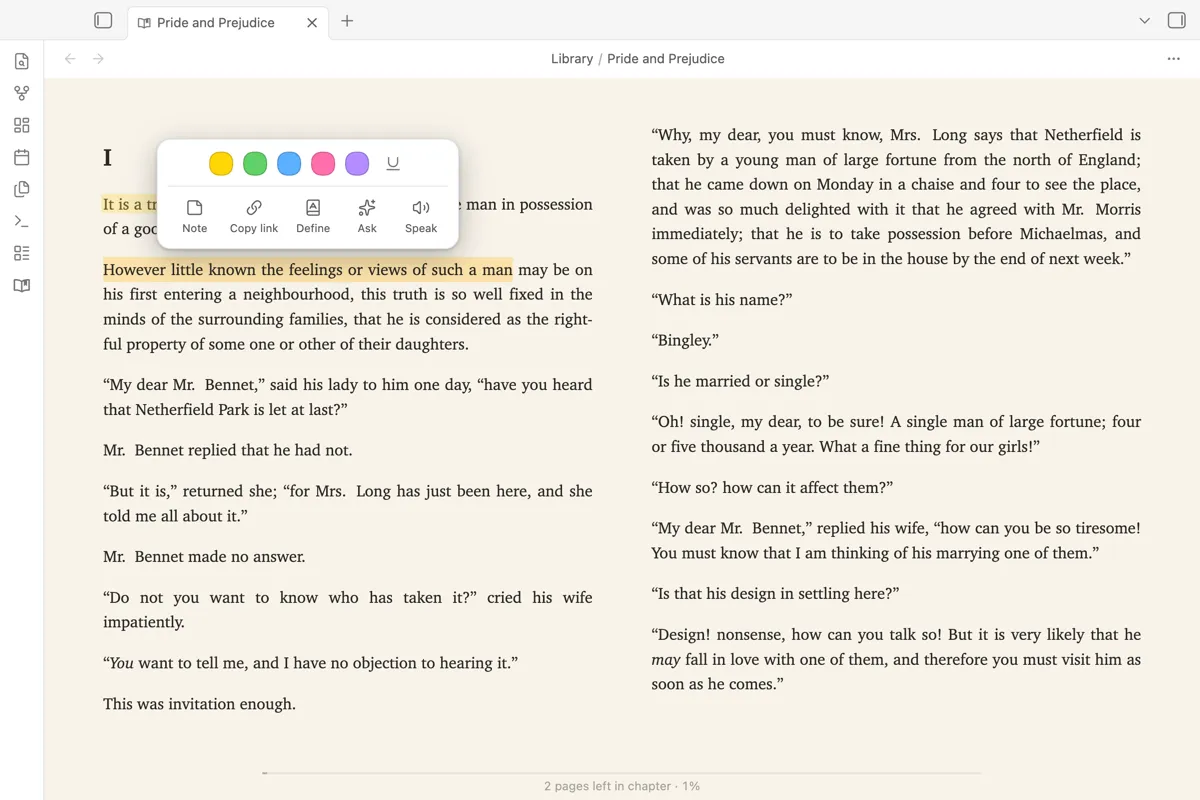
Task: Close the Pride and Prejudice tab
Action: tap(312, 22)
